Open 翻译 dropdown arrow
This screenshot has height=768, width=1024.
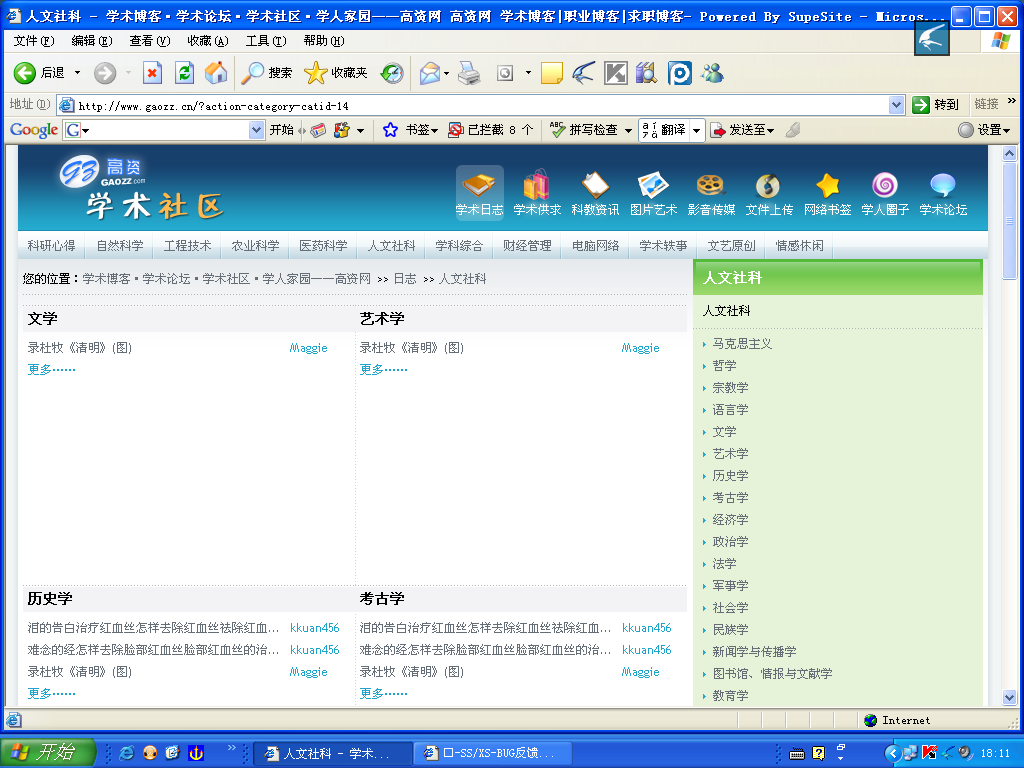point(696,131)
